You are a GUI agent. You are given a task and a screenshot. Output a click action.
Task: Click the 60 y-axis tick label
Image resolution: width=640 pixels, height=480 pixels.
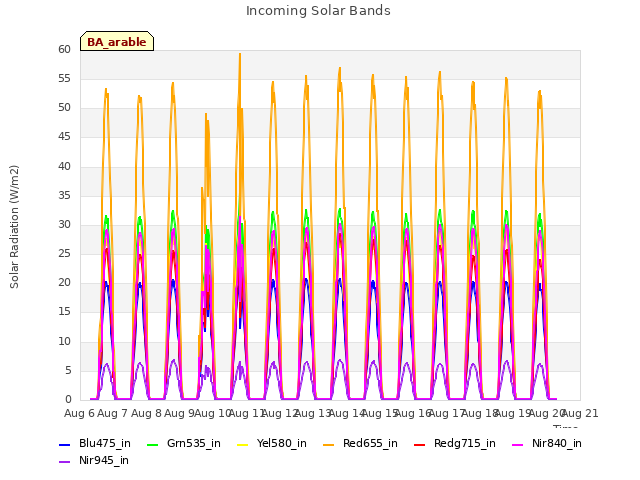pyautogui.click(x=64, y=50)
